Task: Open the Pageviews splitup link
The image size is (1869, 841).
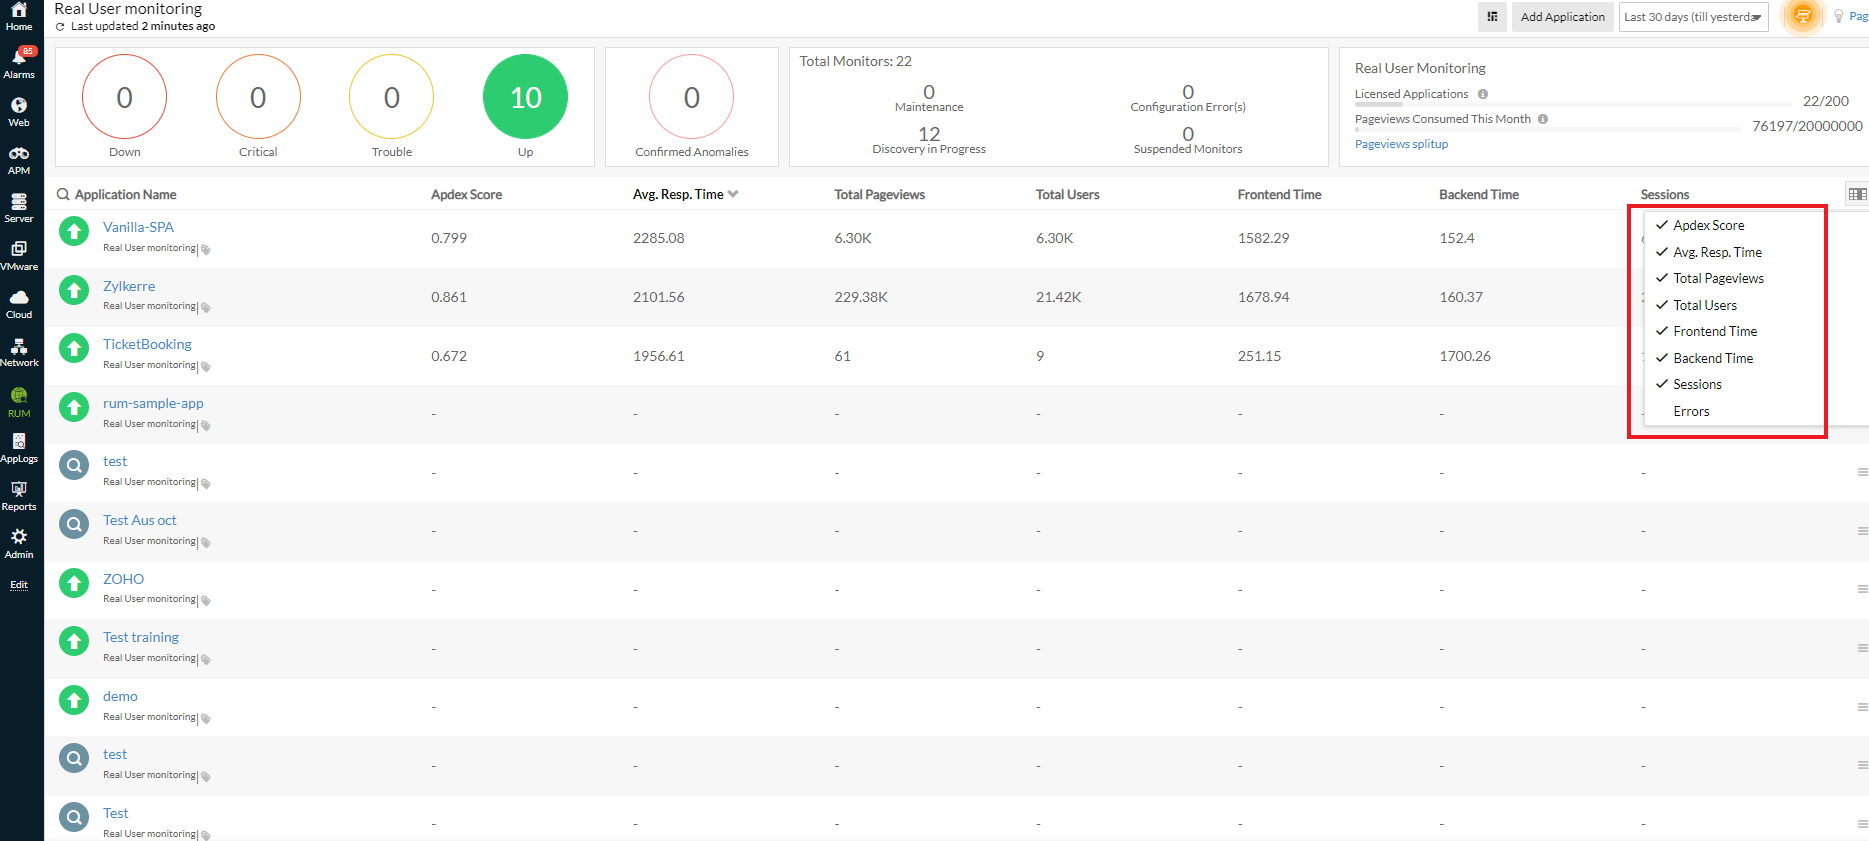Action: click(x=1401, y=144)
